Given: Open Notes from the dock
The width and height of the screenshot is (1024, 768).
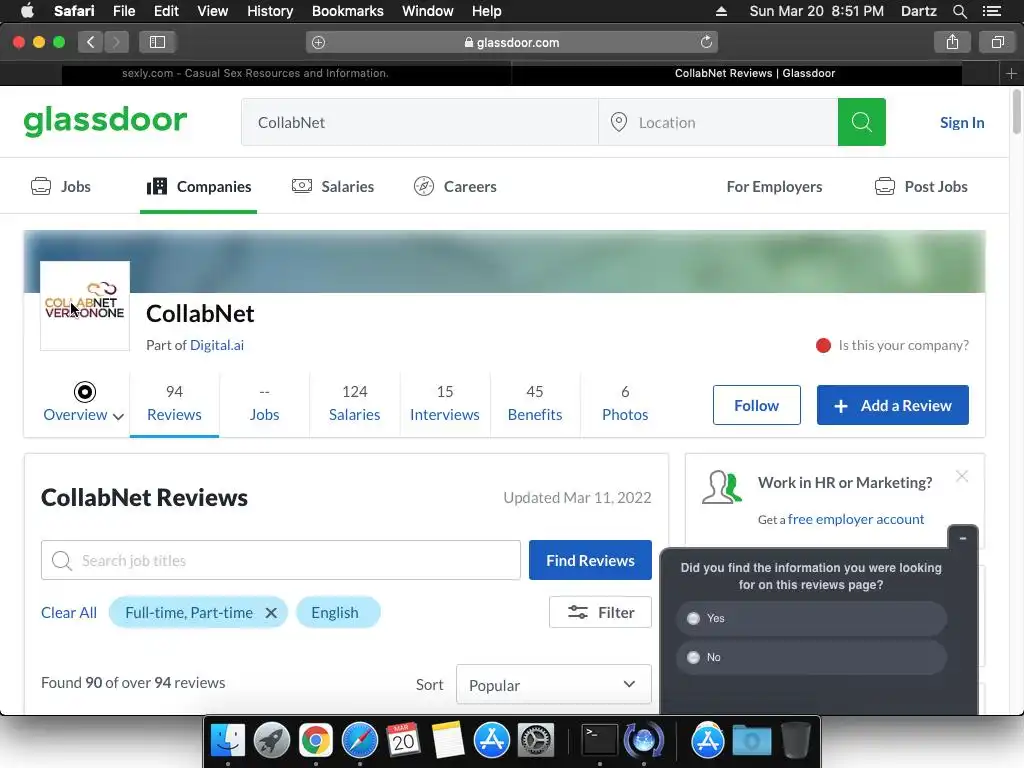Looking at the screenshot, I should click(447, 741).
